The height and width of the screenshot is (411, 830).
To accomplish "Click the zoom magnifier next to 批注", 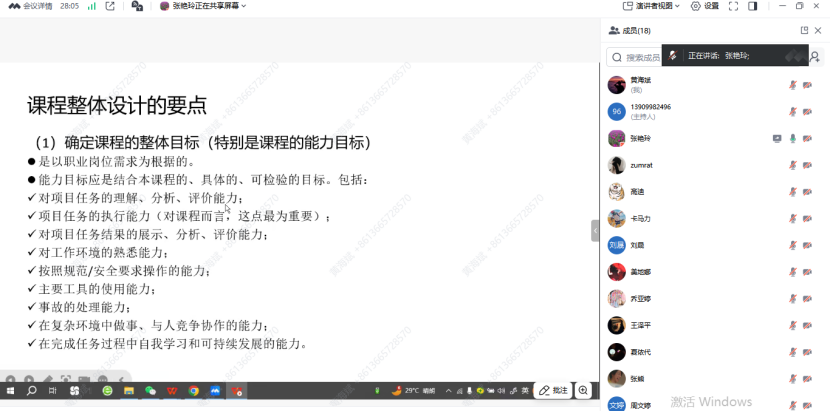I will 583,390.
